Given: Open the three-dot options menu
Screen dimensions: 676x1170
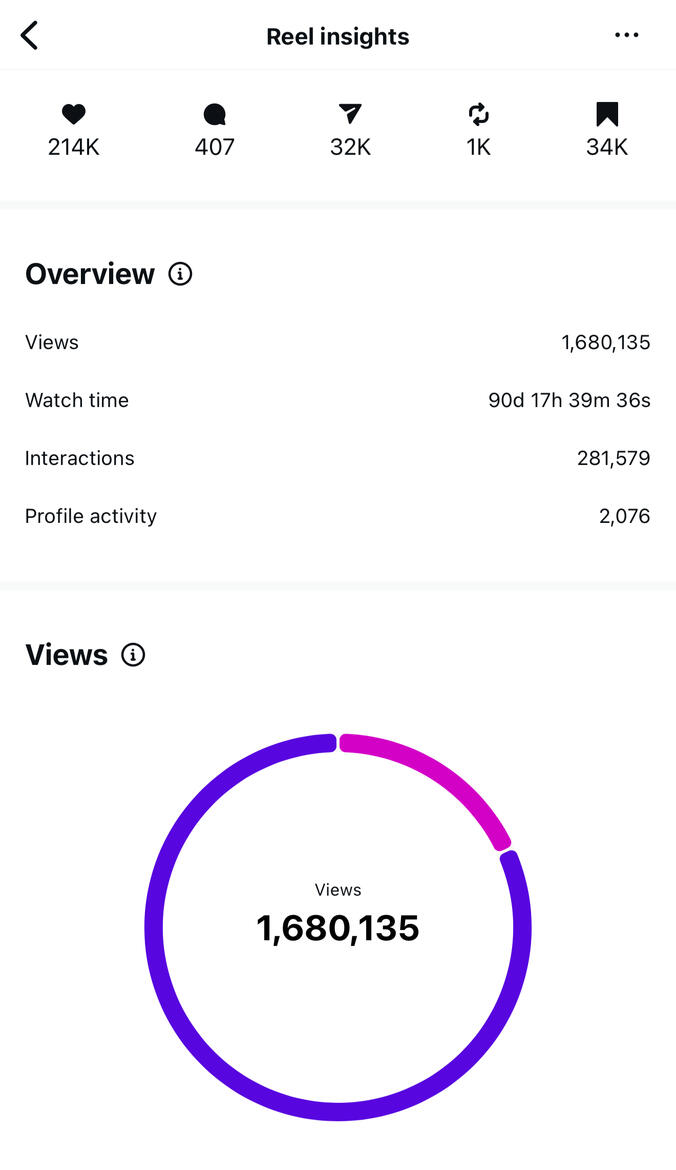Looking at the screenshot, I should point(627,35).
